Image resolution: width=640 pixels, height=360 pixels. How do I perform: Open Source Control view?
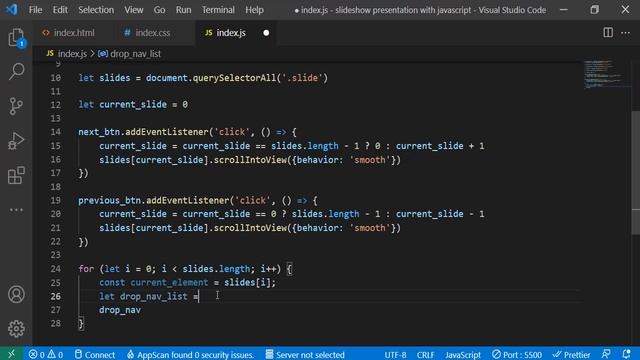pos(16,106)
